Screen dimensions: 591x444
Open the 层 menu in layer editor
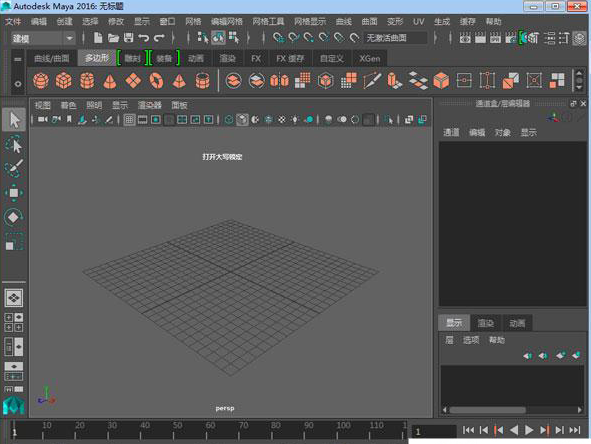click(449, 340)
